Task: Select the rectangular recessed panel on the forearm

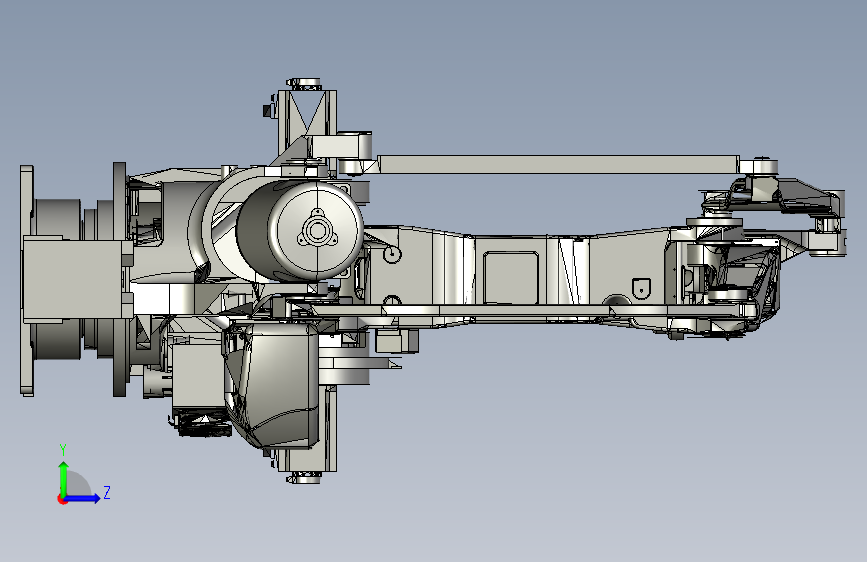Action: coord(511,277)
